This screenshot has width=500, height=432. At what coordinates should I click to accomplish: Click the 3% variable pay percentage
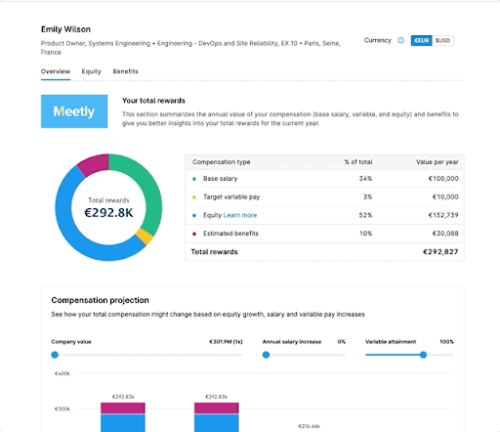pyautogui.click(x=368, y=197)
